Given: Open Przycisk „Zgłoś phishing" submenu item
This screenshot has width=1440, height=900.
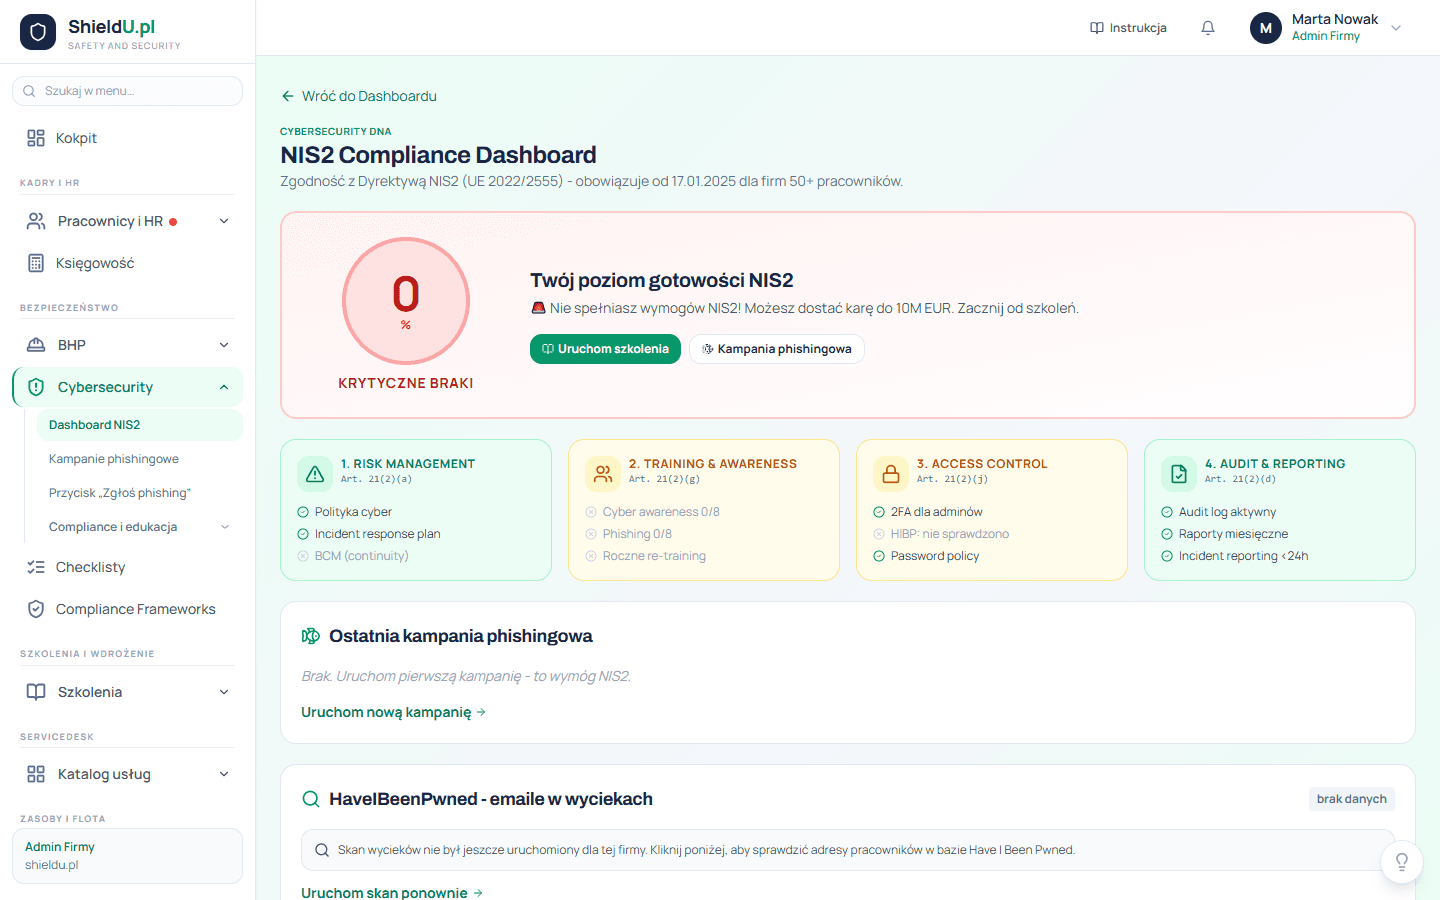Looking at the screenshot, I should 140,493.
